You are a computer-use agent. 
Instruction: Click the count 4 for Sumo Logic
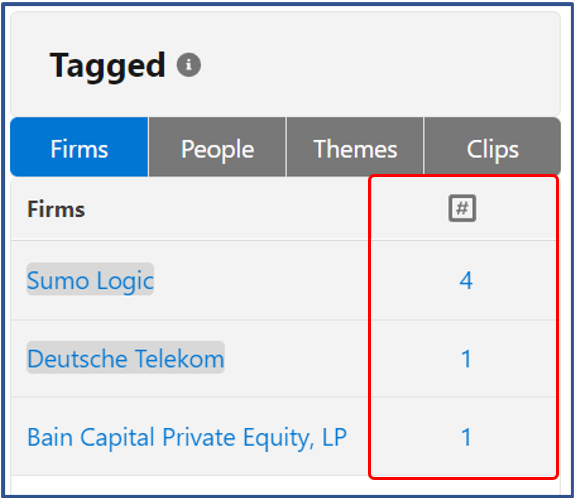point(466,281)
